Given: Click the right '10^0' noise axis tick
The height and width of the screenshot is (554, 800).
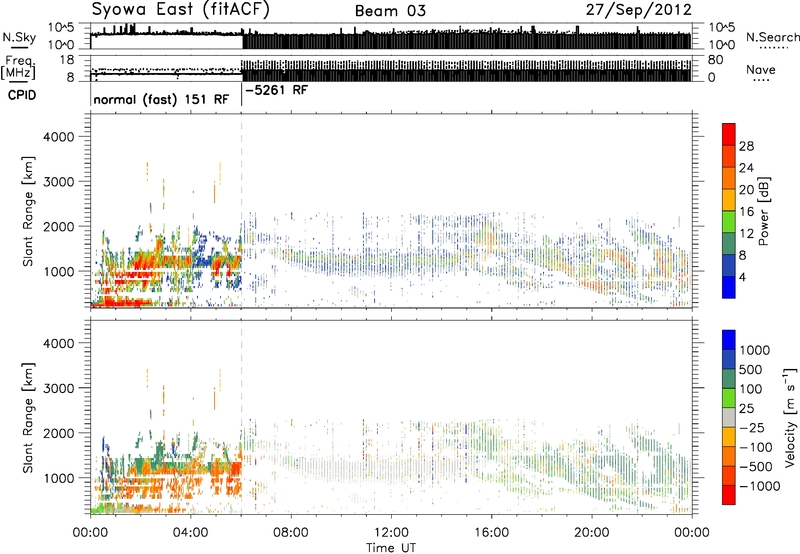Looking at the screenshot, I should (721, 45).
